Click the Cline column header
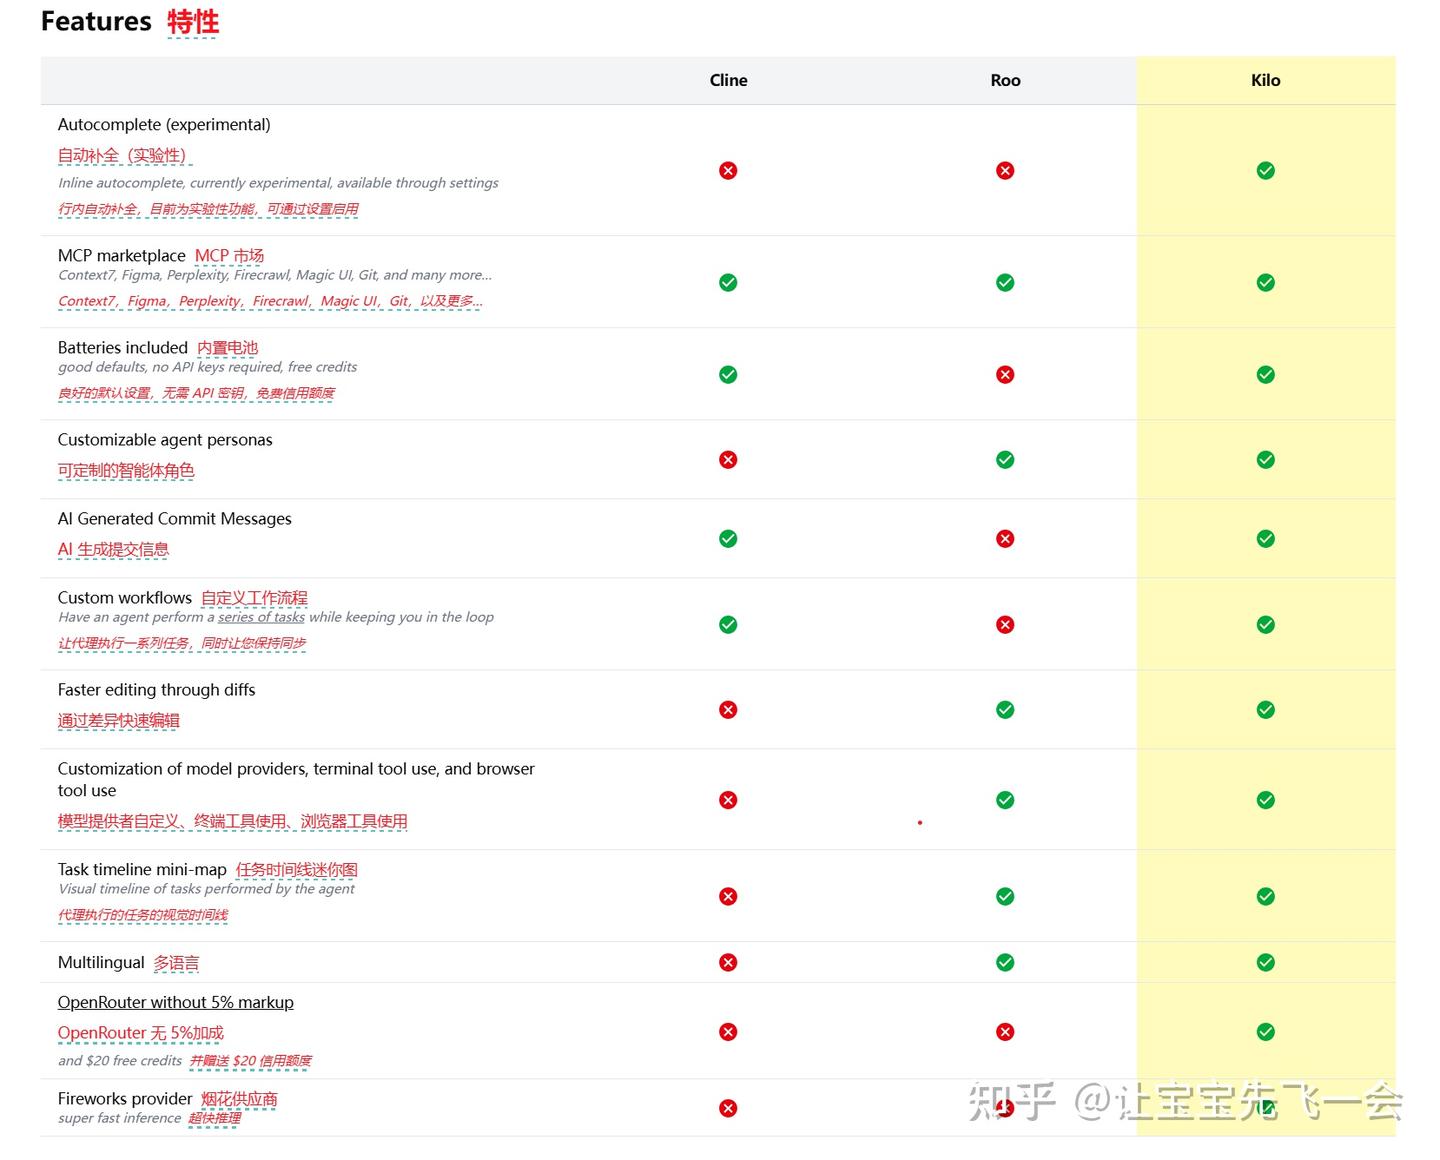 (x=728, y=80)
